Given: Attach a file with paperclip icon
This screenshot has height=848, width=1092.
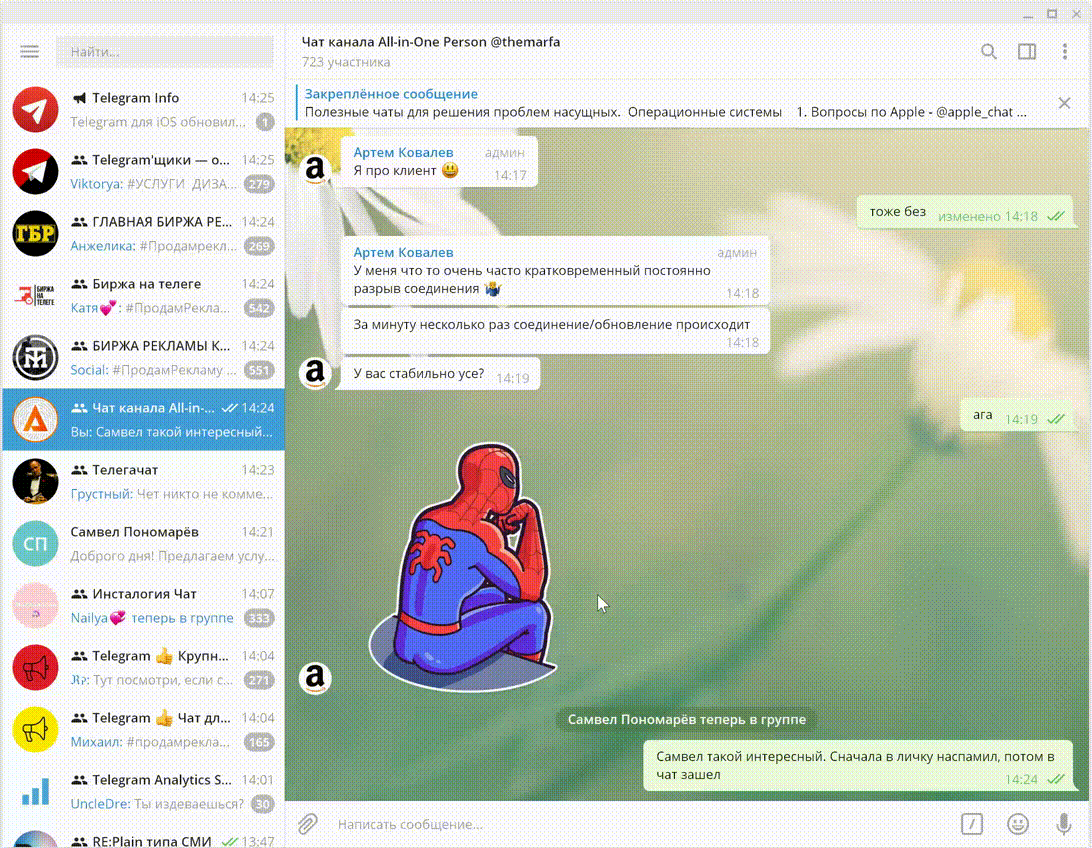Looking at the screenshot, I should (308, 824).
